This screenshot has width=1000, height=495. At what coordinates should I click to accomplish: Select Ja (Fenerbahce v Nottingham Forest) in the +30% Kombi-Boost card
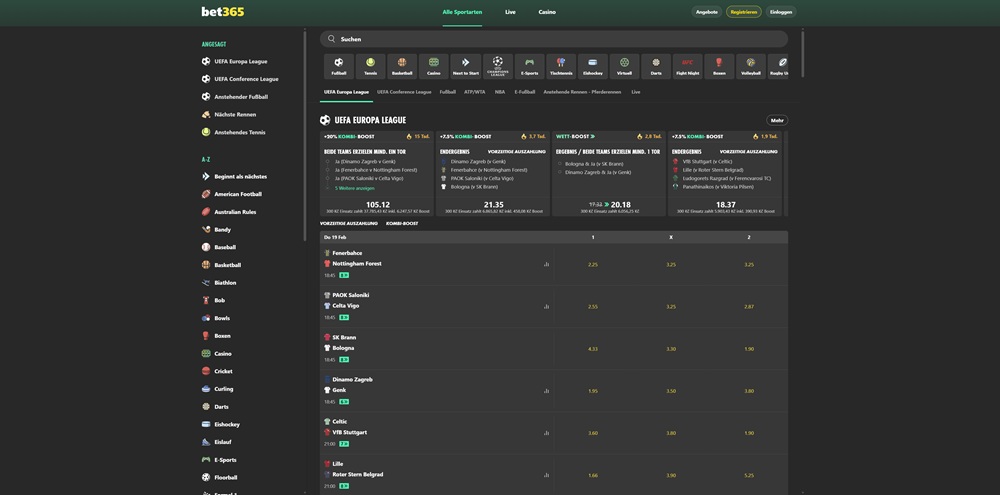point(374,170)
